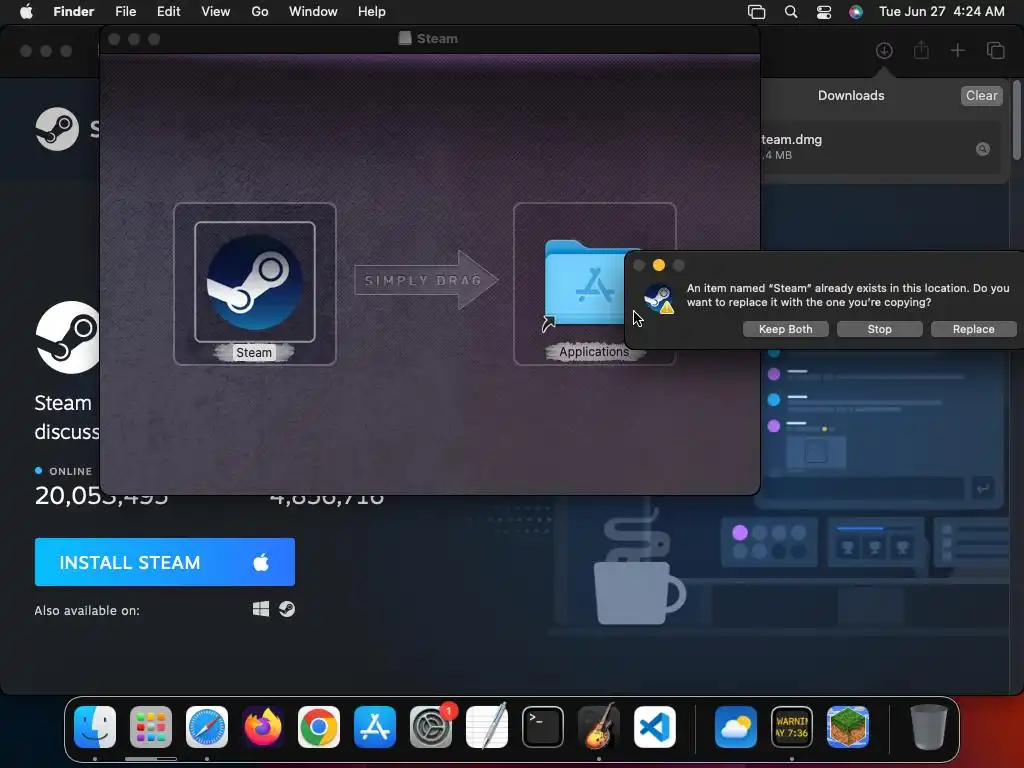Viewport: 1024px width, 768px height.
Task: Open the Apple menu
Action: coord(26,12)
